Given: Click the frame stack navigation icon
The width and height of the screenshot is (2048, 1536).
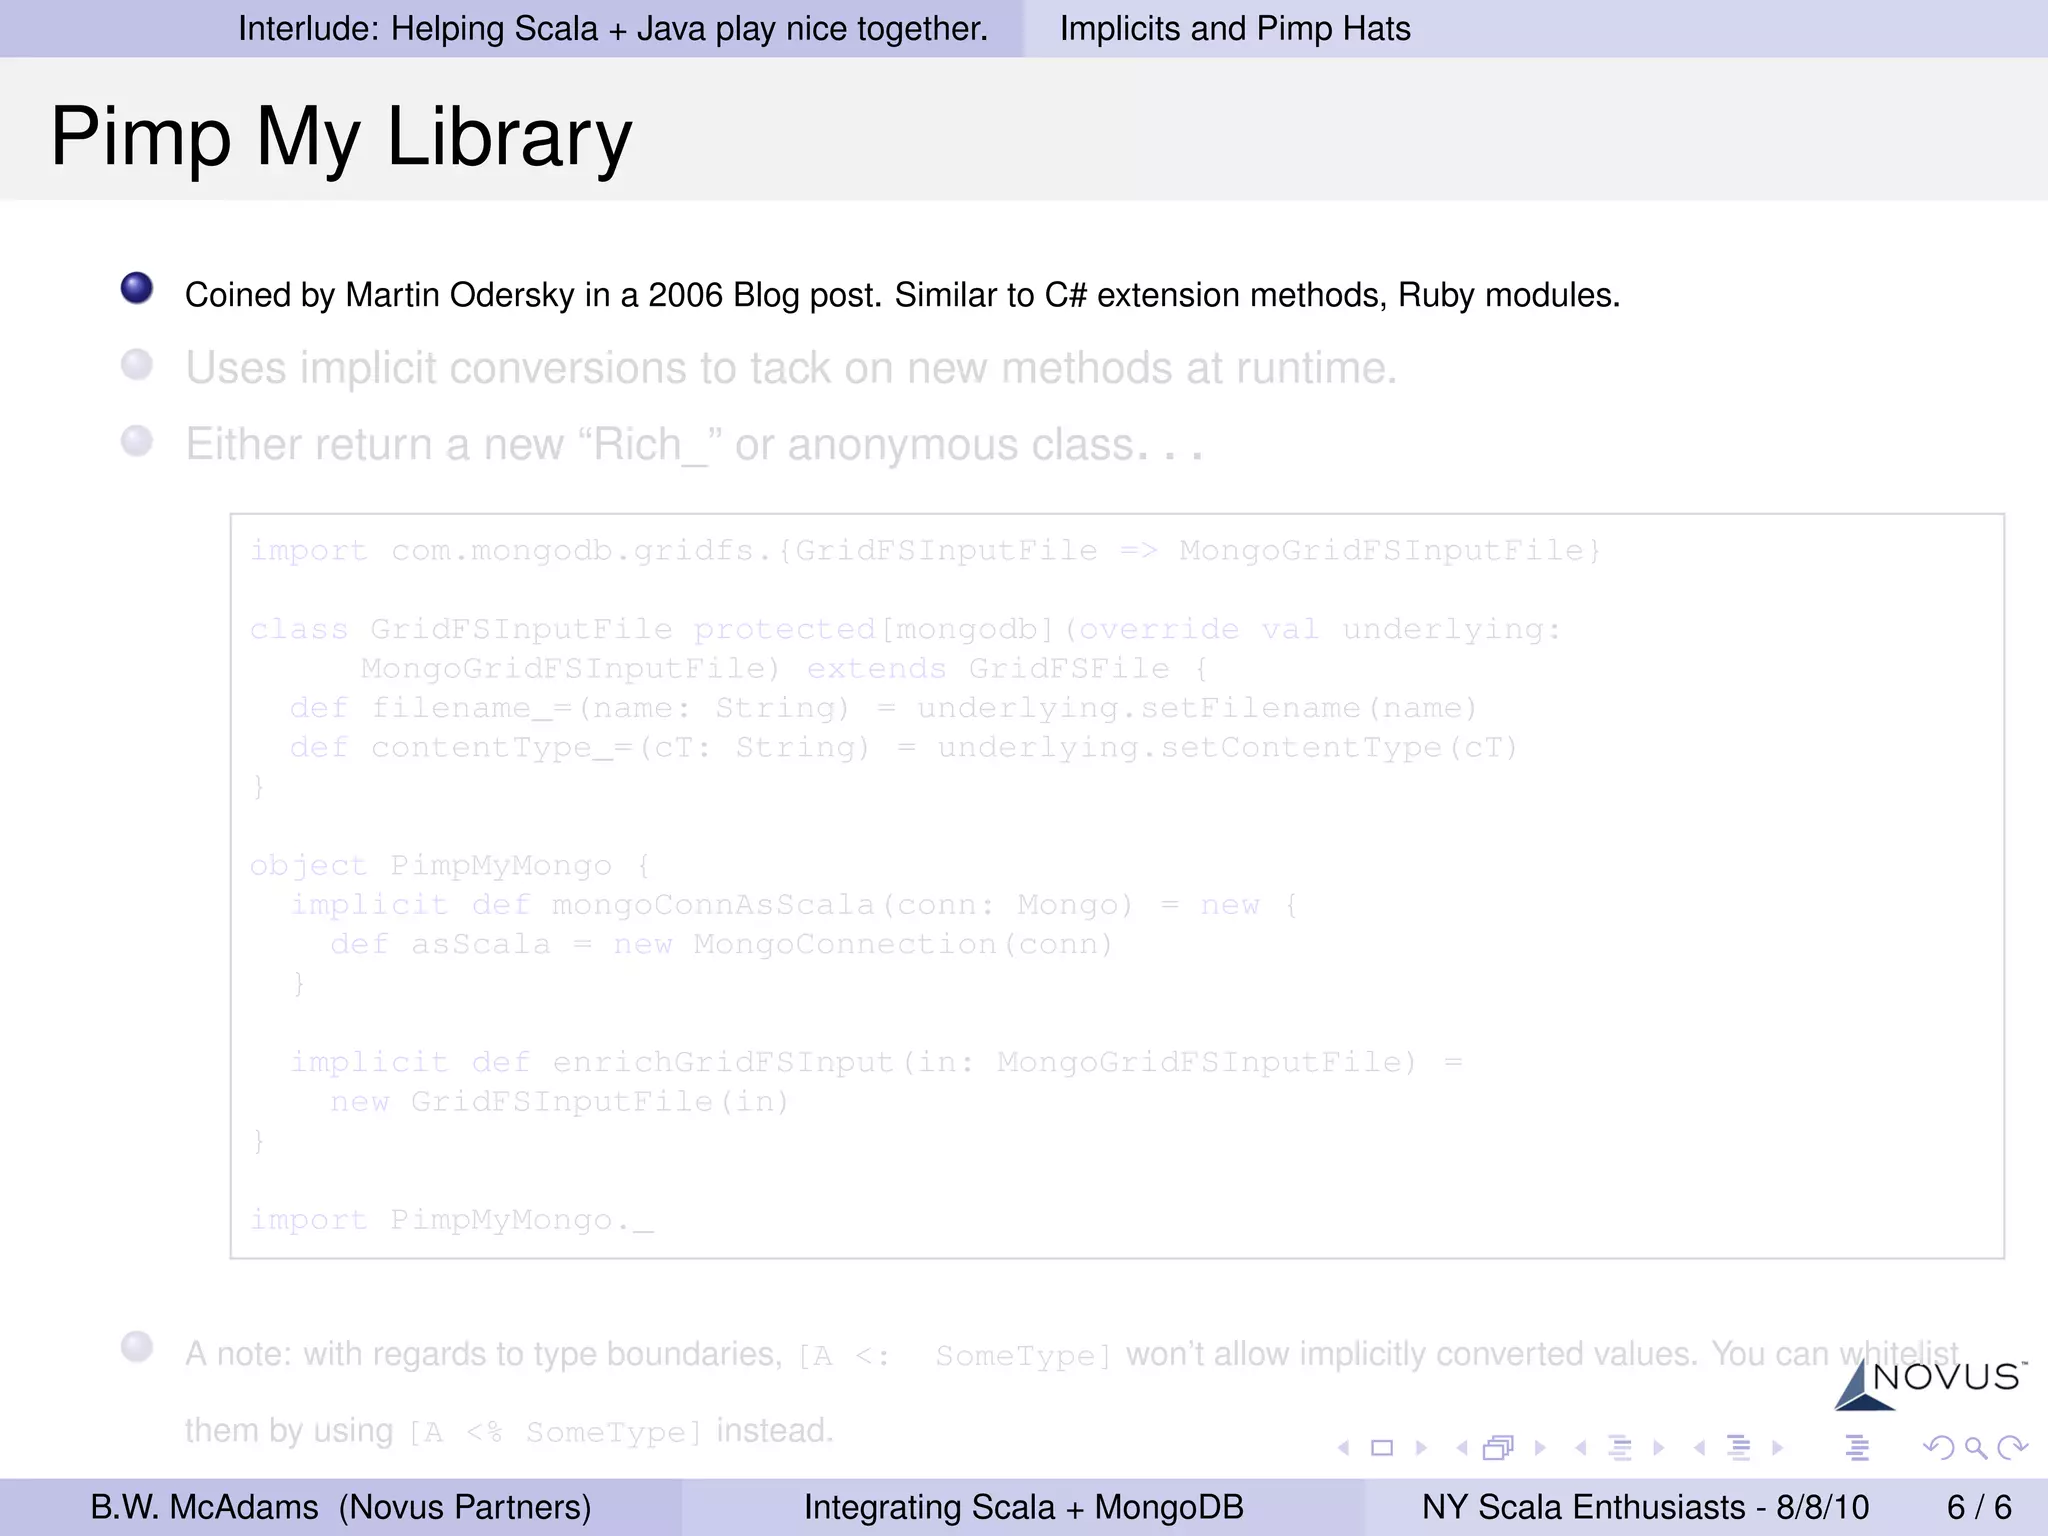Looking at the screenshot, I should pos(1499,1447).
